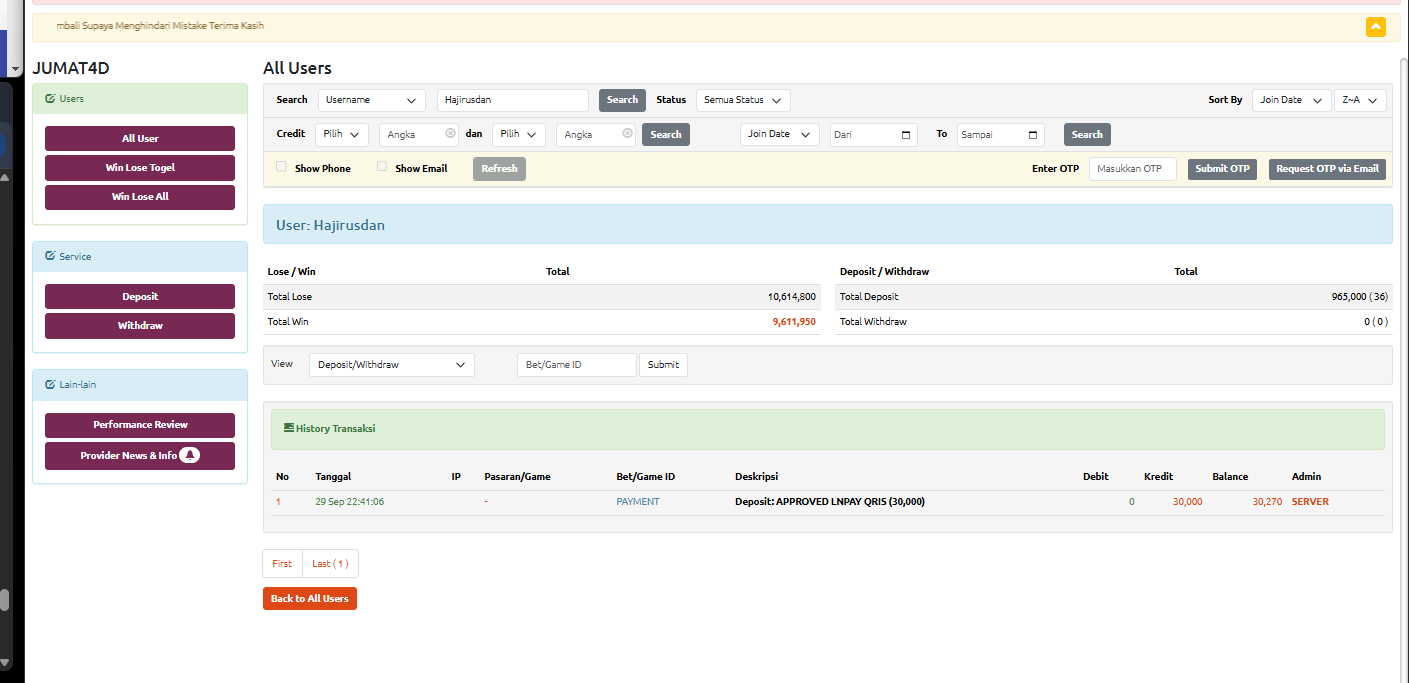
Task: Focus the Bet/Game ID input field
Action: click(x=577, y=365)
